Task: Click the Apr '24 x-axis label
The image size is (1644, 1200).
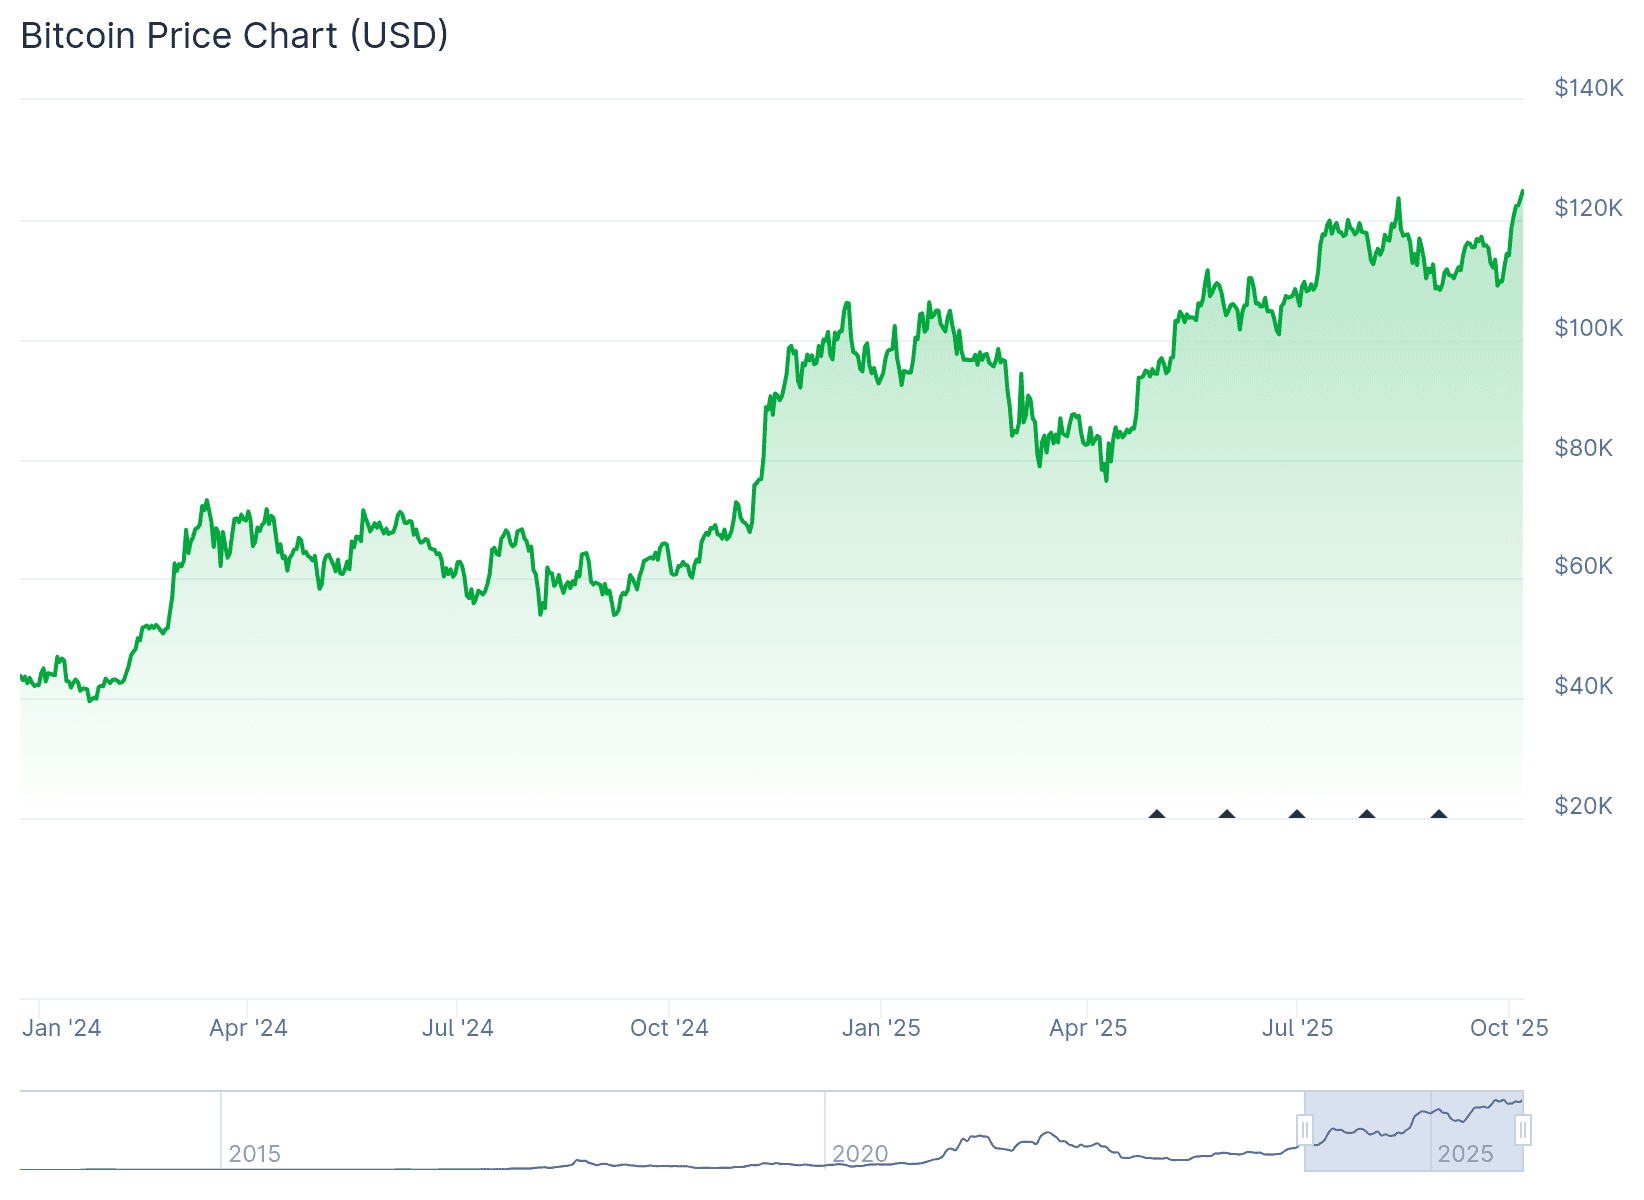Action: (x=248, y=1028)
